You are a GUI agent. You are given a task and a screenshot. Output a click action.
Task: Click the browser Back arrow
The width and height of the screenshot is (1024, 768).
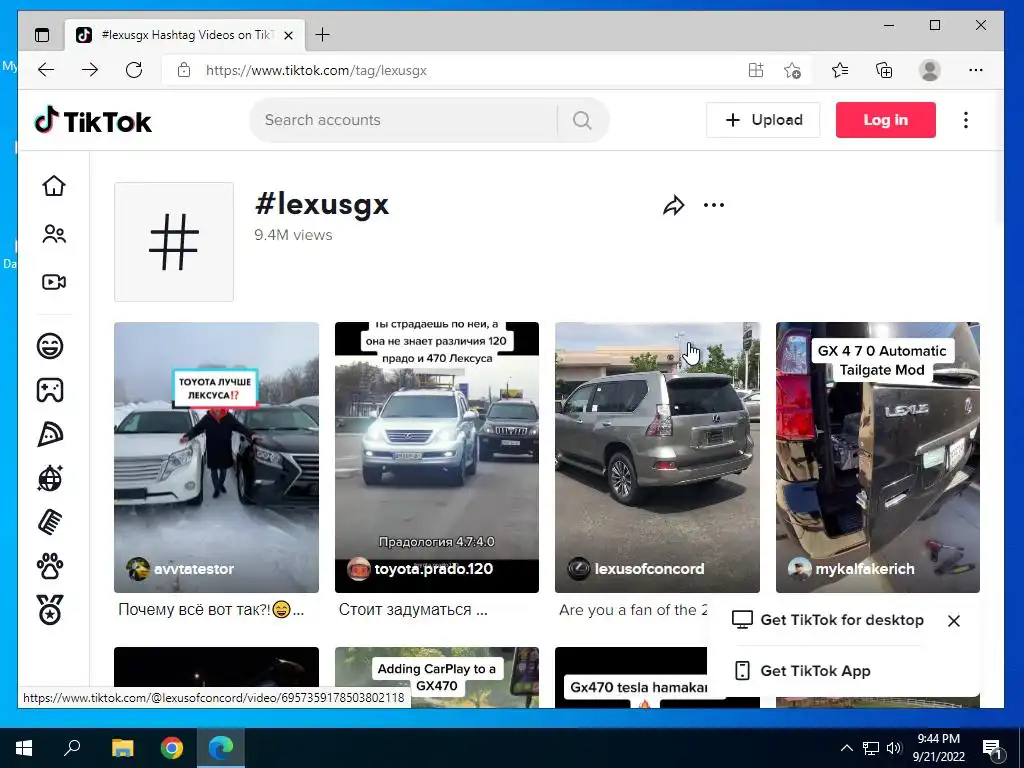[x=46, y=70]
